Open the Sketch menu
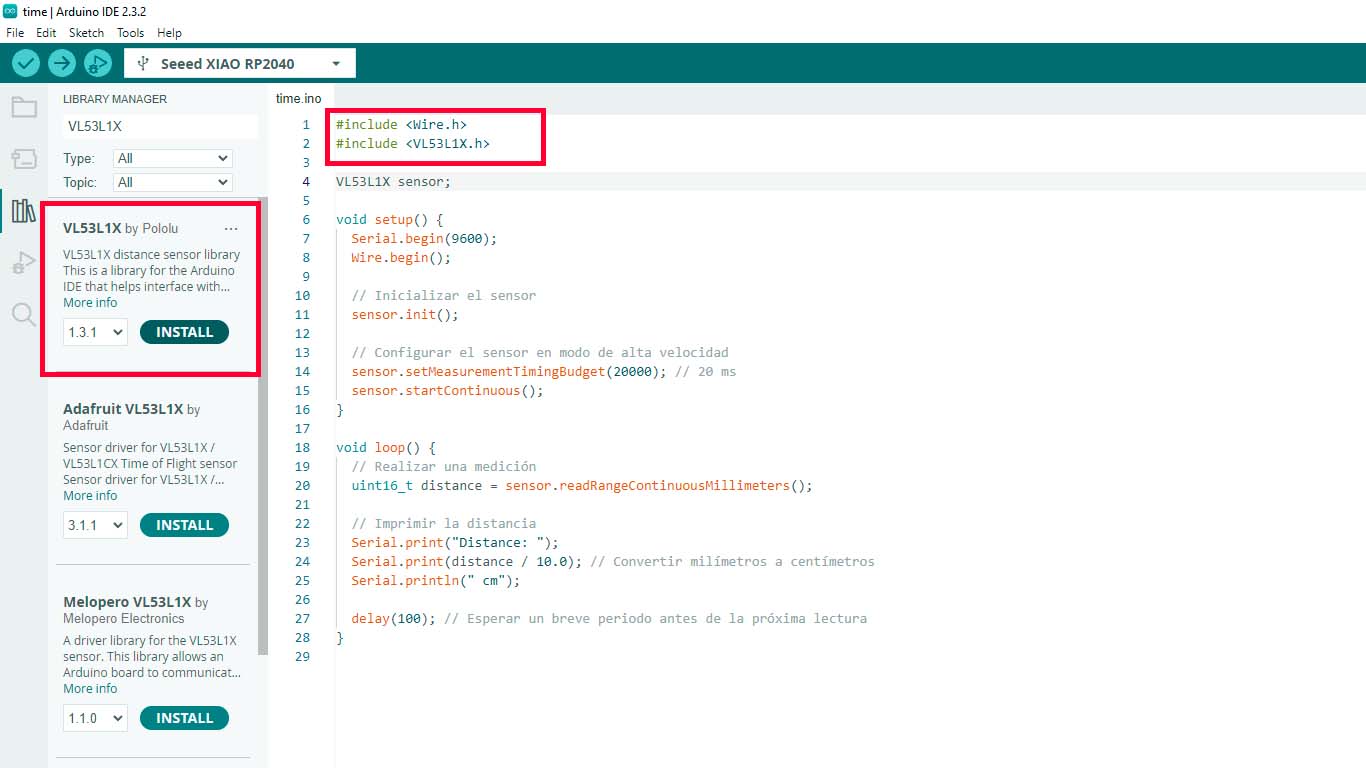The width and height of the screenshot is (1366, 768). click(x=86, y=33)
